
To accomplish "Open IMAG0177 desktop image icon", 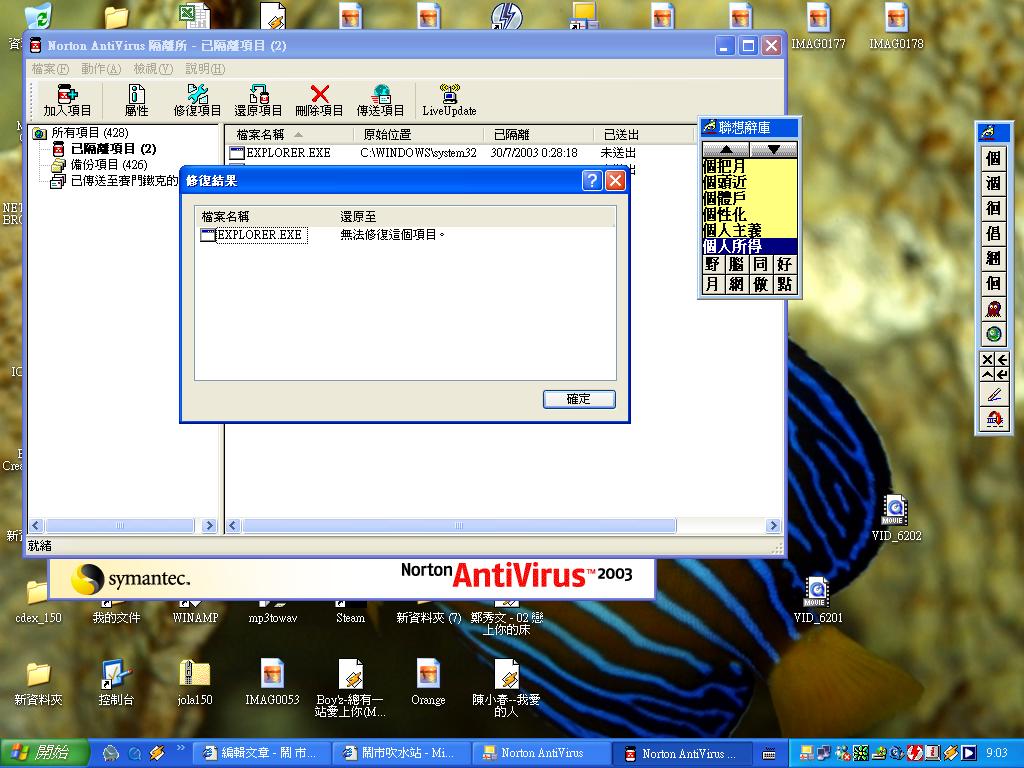I will click(x=818, y=26).
